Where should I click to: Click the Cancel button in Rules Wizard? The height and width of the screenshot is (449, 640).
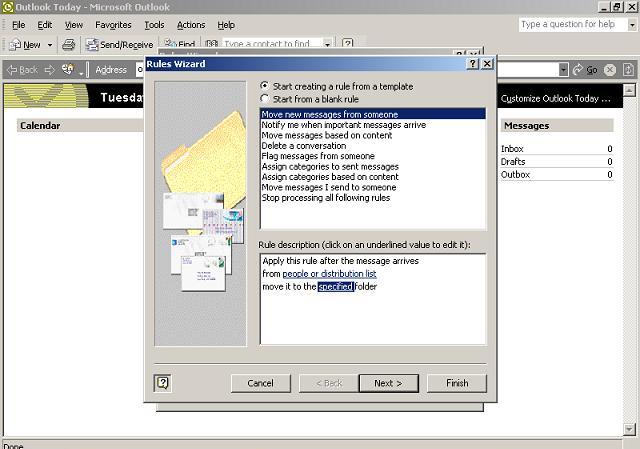click(260, 383)
